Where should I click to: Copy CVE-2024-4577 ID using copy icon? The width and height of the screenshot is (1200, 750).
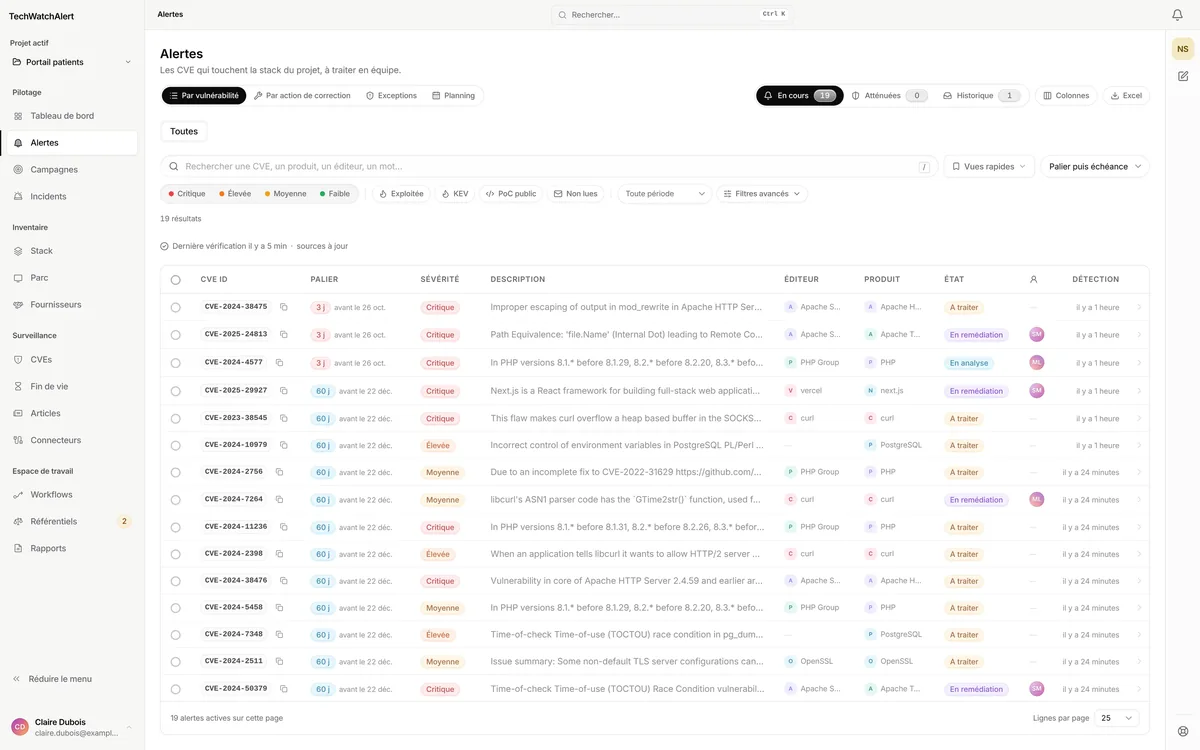[279, 362]
